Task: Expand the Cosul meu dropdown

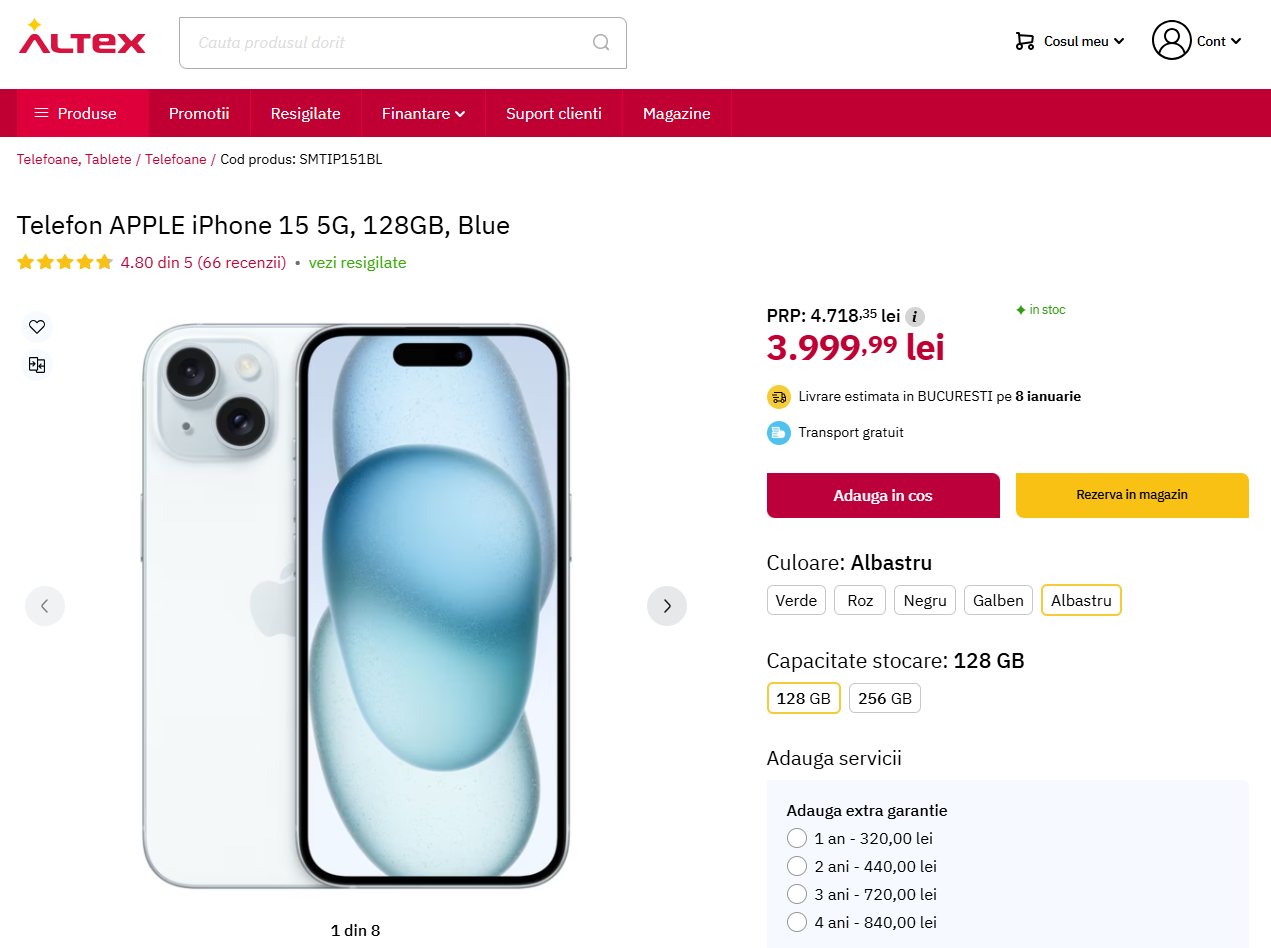Action: 1084,41
